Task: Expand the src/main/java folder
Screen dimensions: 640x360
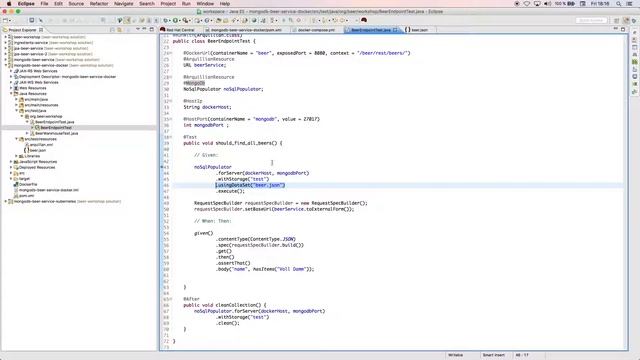Action: coord(16,99)
